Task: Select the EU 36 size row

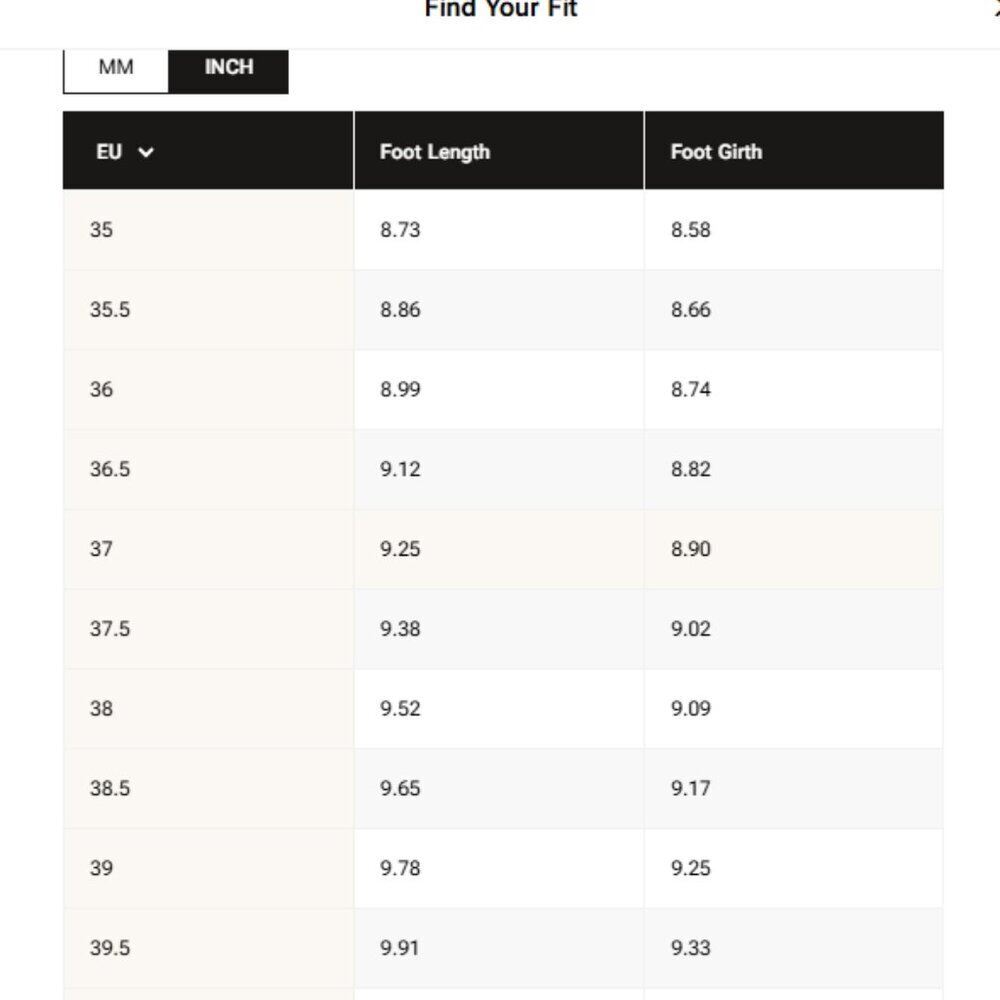Action: coord(503,389)
